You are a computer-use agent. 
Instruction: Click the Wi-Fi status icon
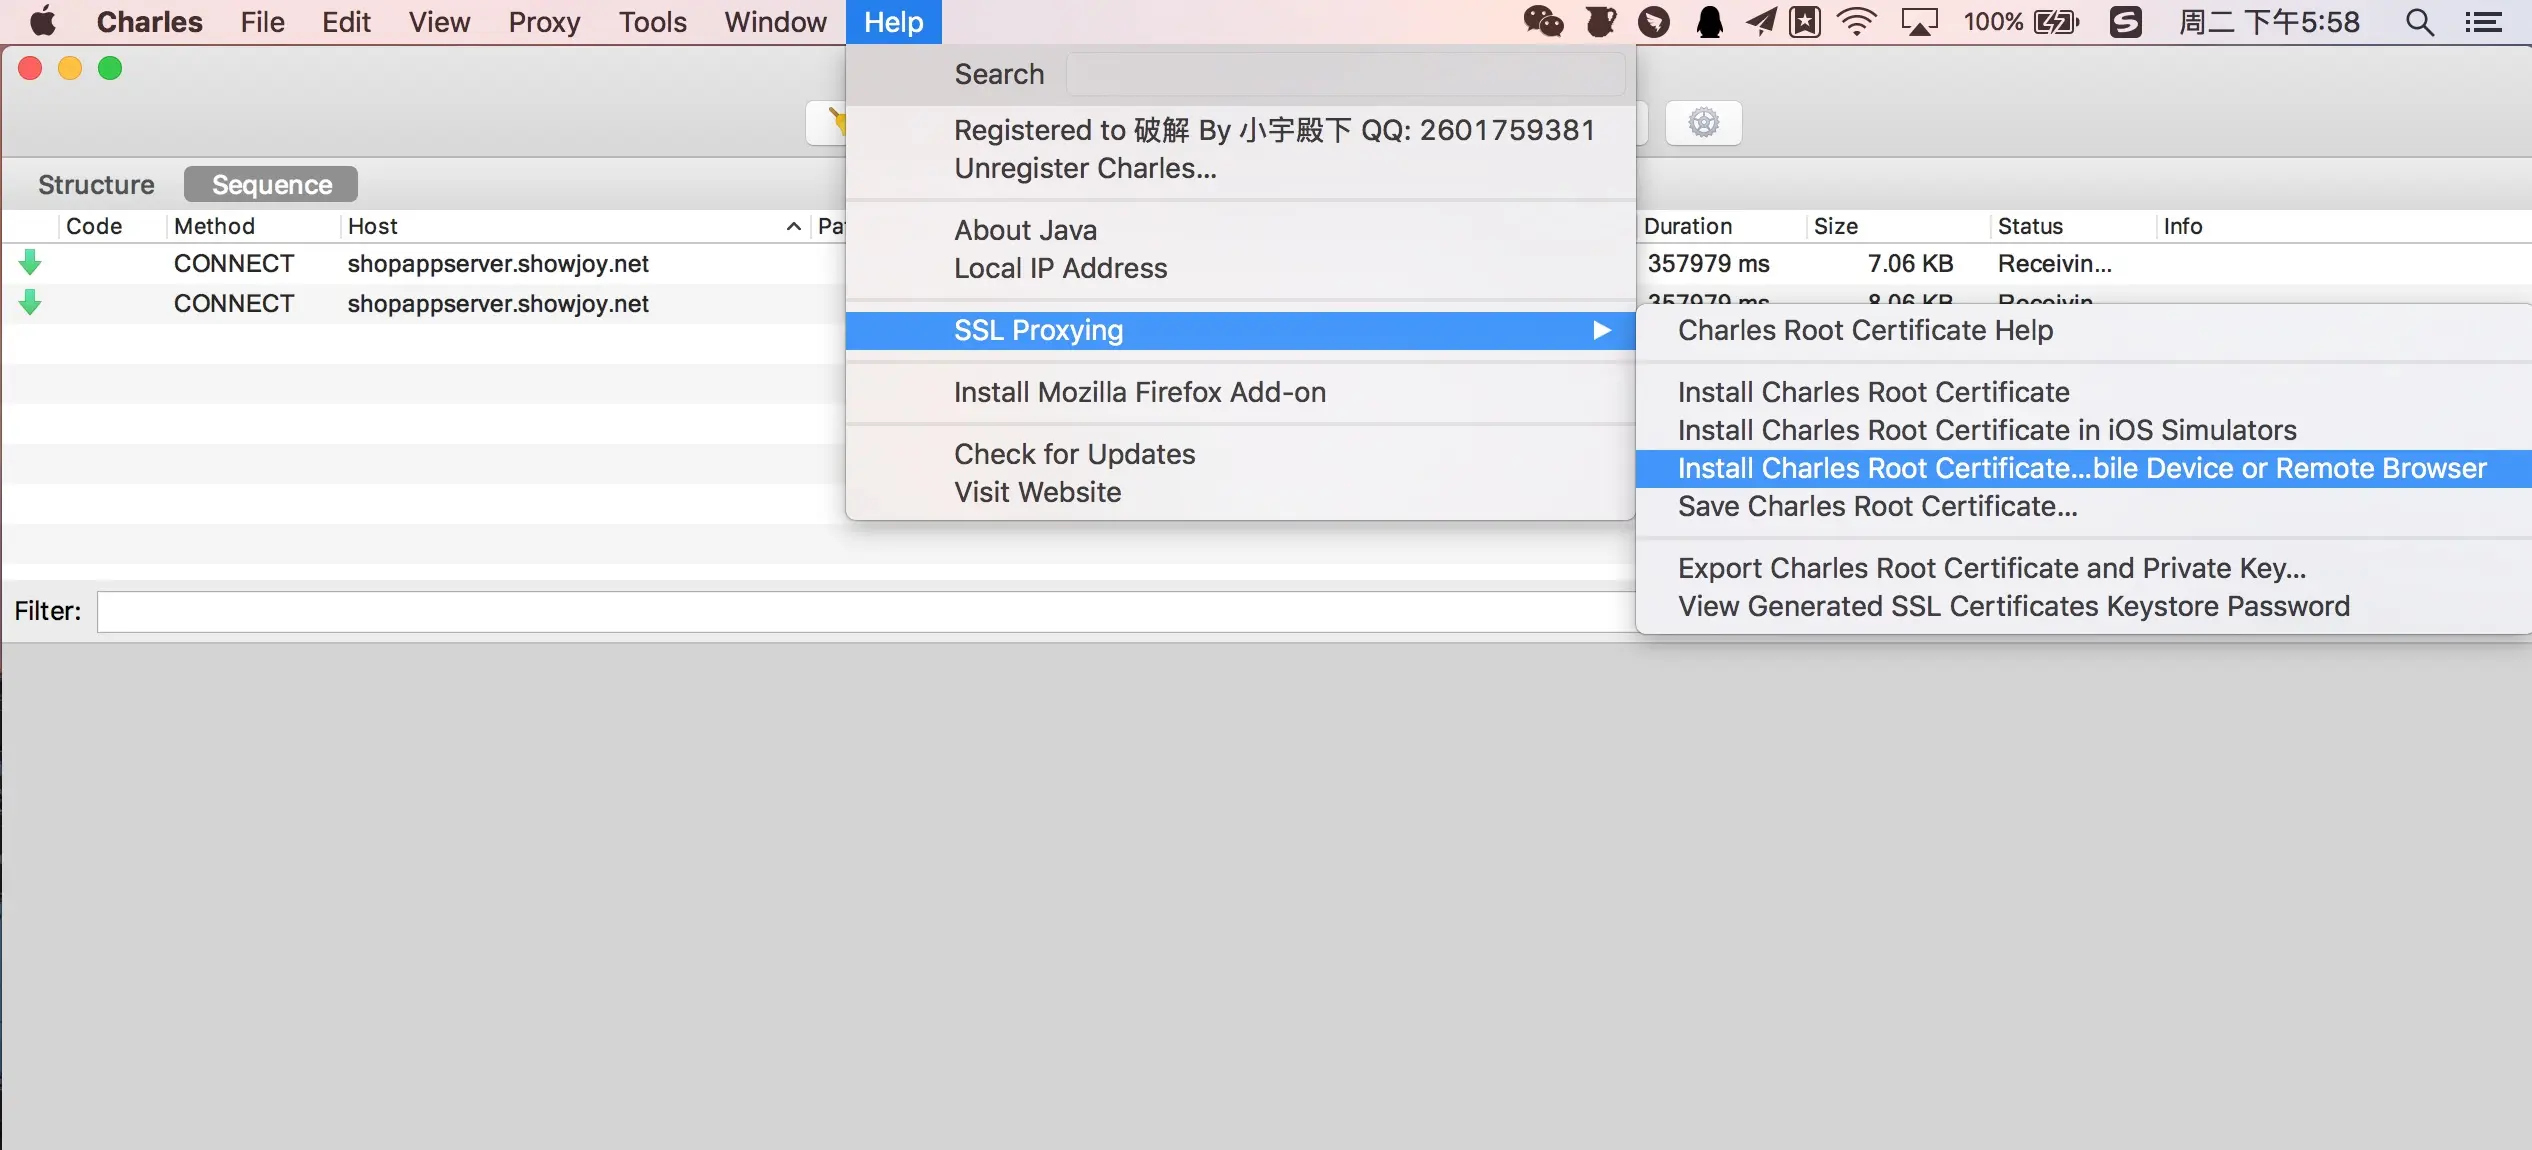[x=1856, y=21]
